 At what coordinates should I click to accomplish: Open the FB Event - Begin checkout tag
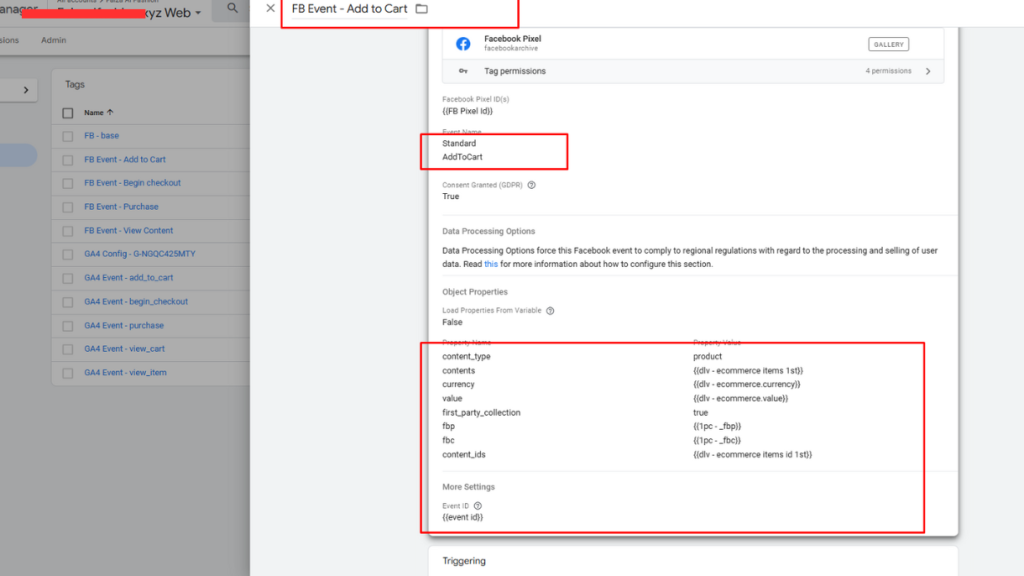tap(133, 183)
